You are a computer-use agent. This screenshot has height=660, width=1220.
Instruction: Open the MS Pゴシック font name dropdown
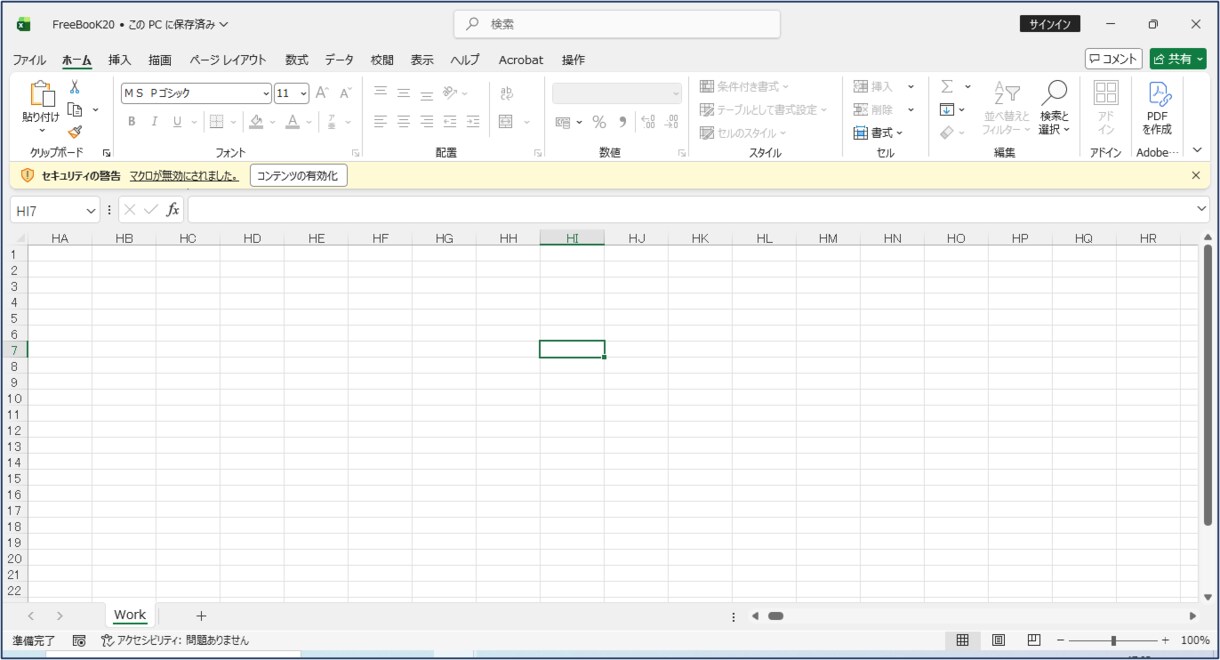tap(266, 93)
